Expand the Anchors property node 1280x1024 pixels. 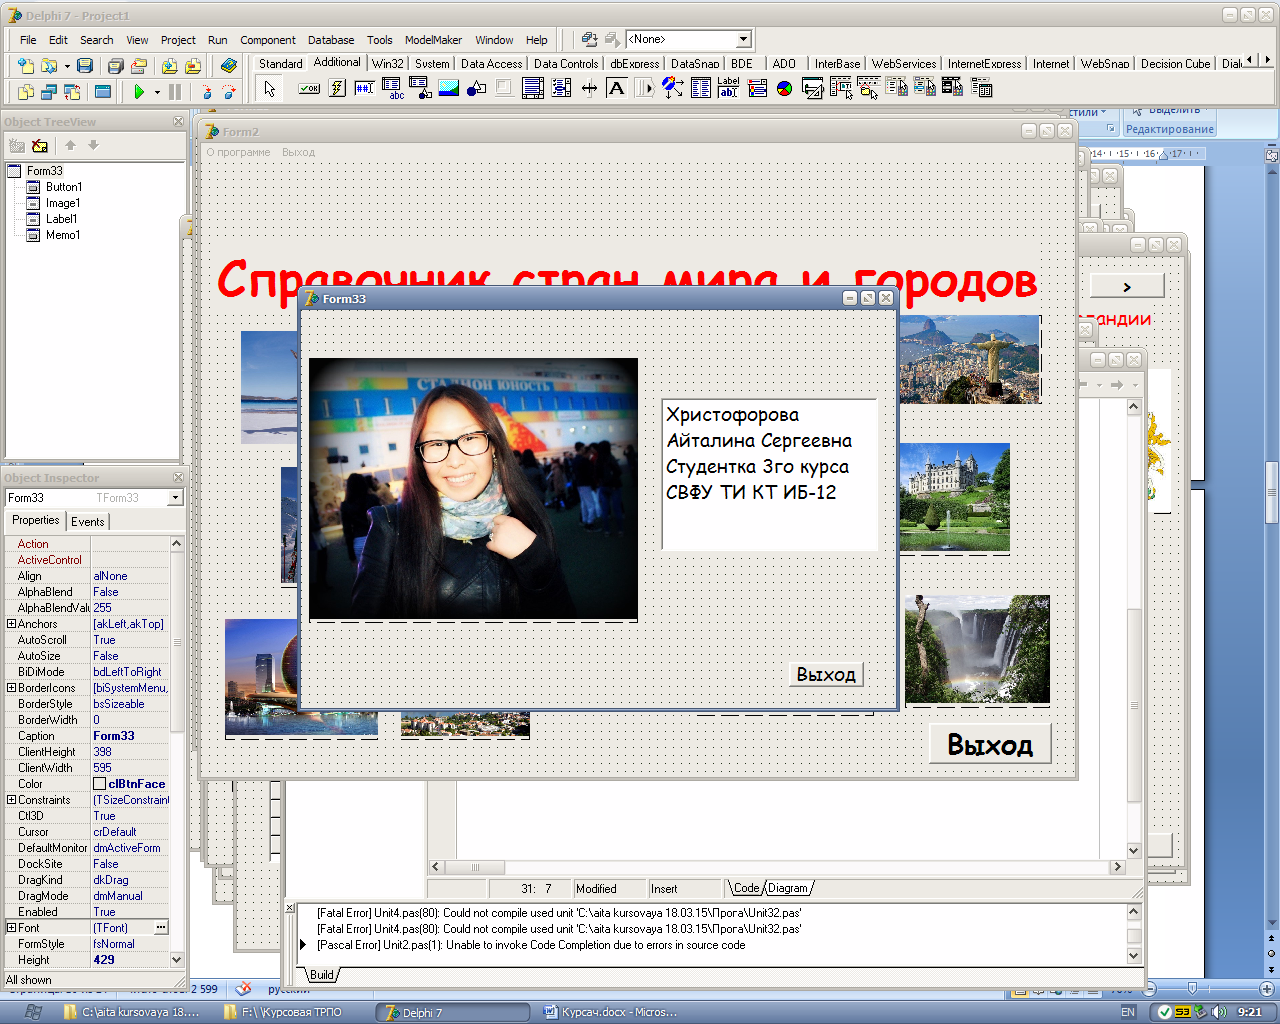coord(11,624)
